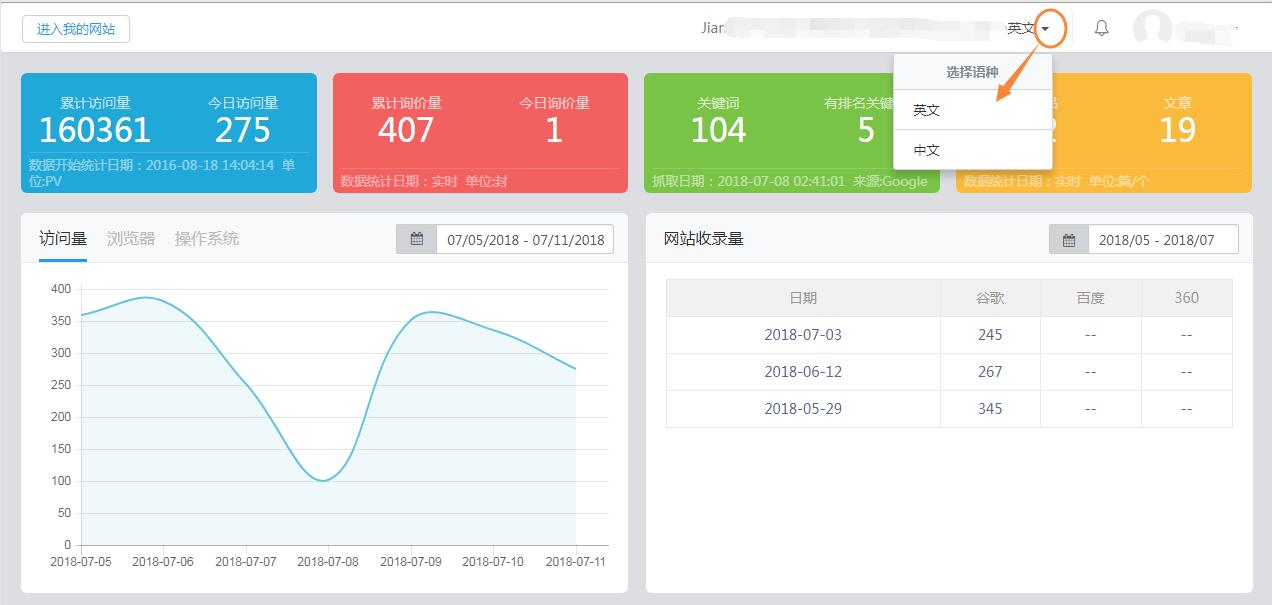Click calendar icon beside 2018/05 - 2018/07
Screen dimensions: 1272x605
[1069, 240]
